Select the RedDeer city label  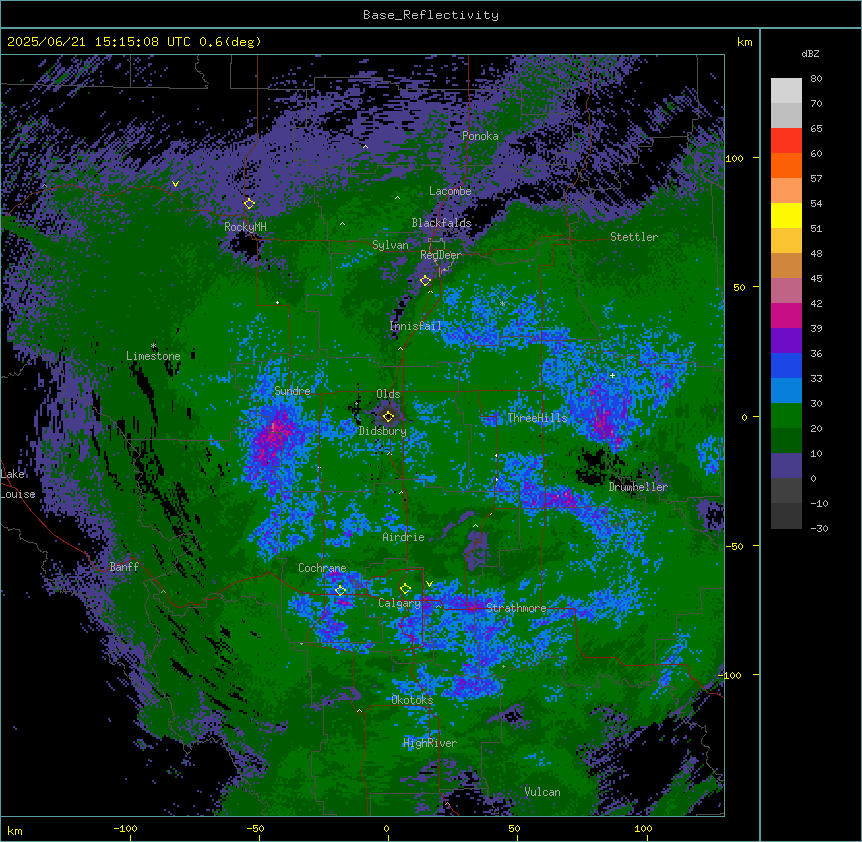(x=441, y=255)
